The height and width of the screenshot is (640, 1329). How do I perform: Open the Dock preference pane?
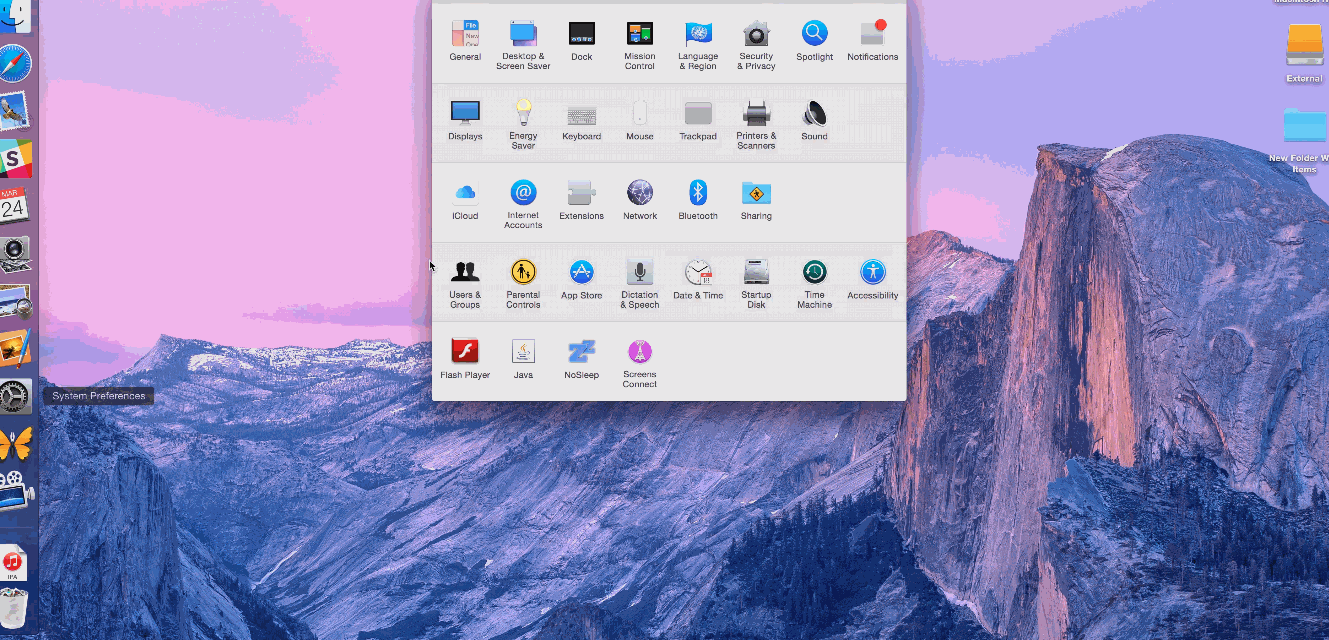click(582, 41)
